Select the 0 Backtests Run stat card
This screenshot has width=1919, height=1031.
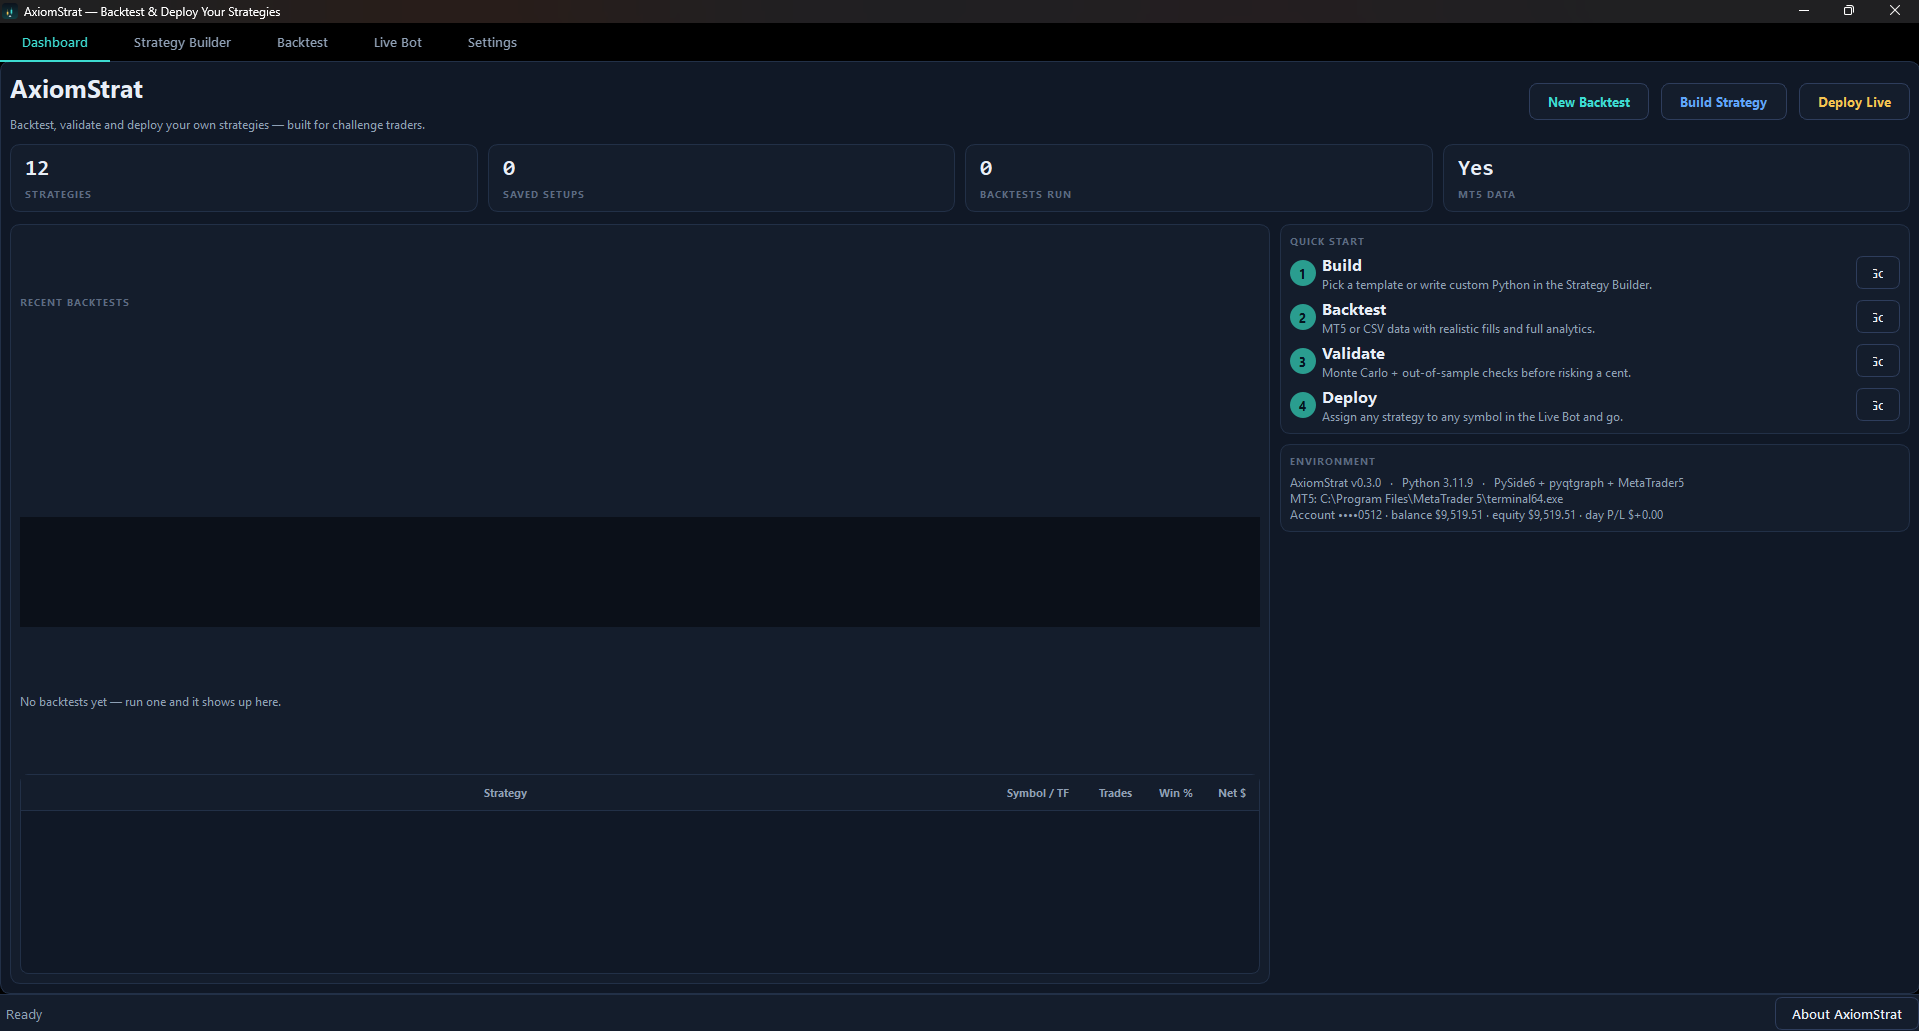tap(1198, 178)
